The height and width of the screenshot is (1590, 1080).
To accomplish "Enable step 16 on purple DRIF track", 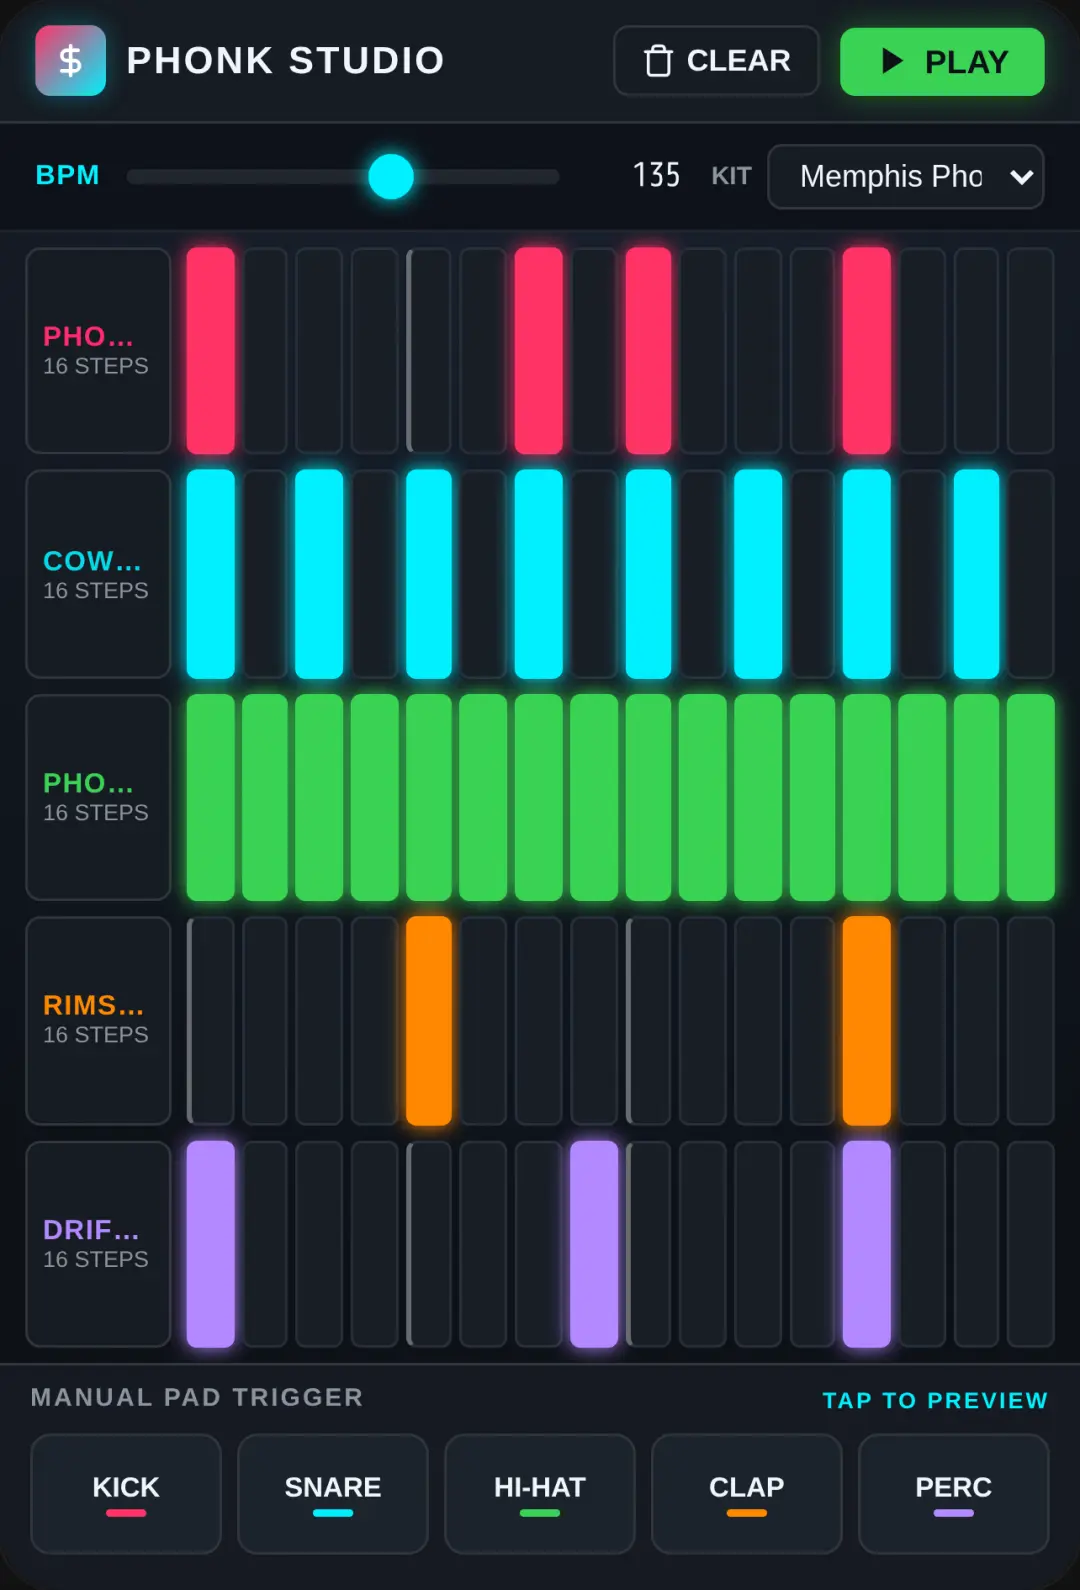I will coord(1031,1244).
